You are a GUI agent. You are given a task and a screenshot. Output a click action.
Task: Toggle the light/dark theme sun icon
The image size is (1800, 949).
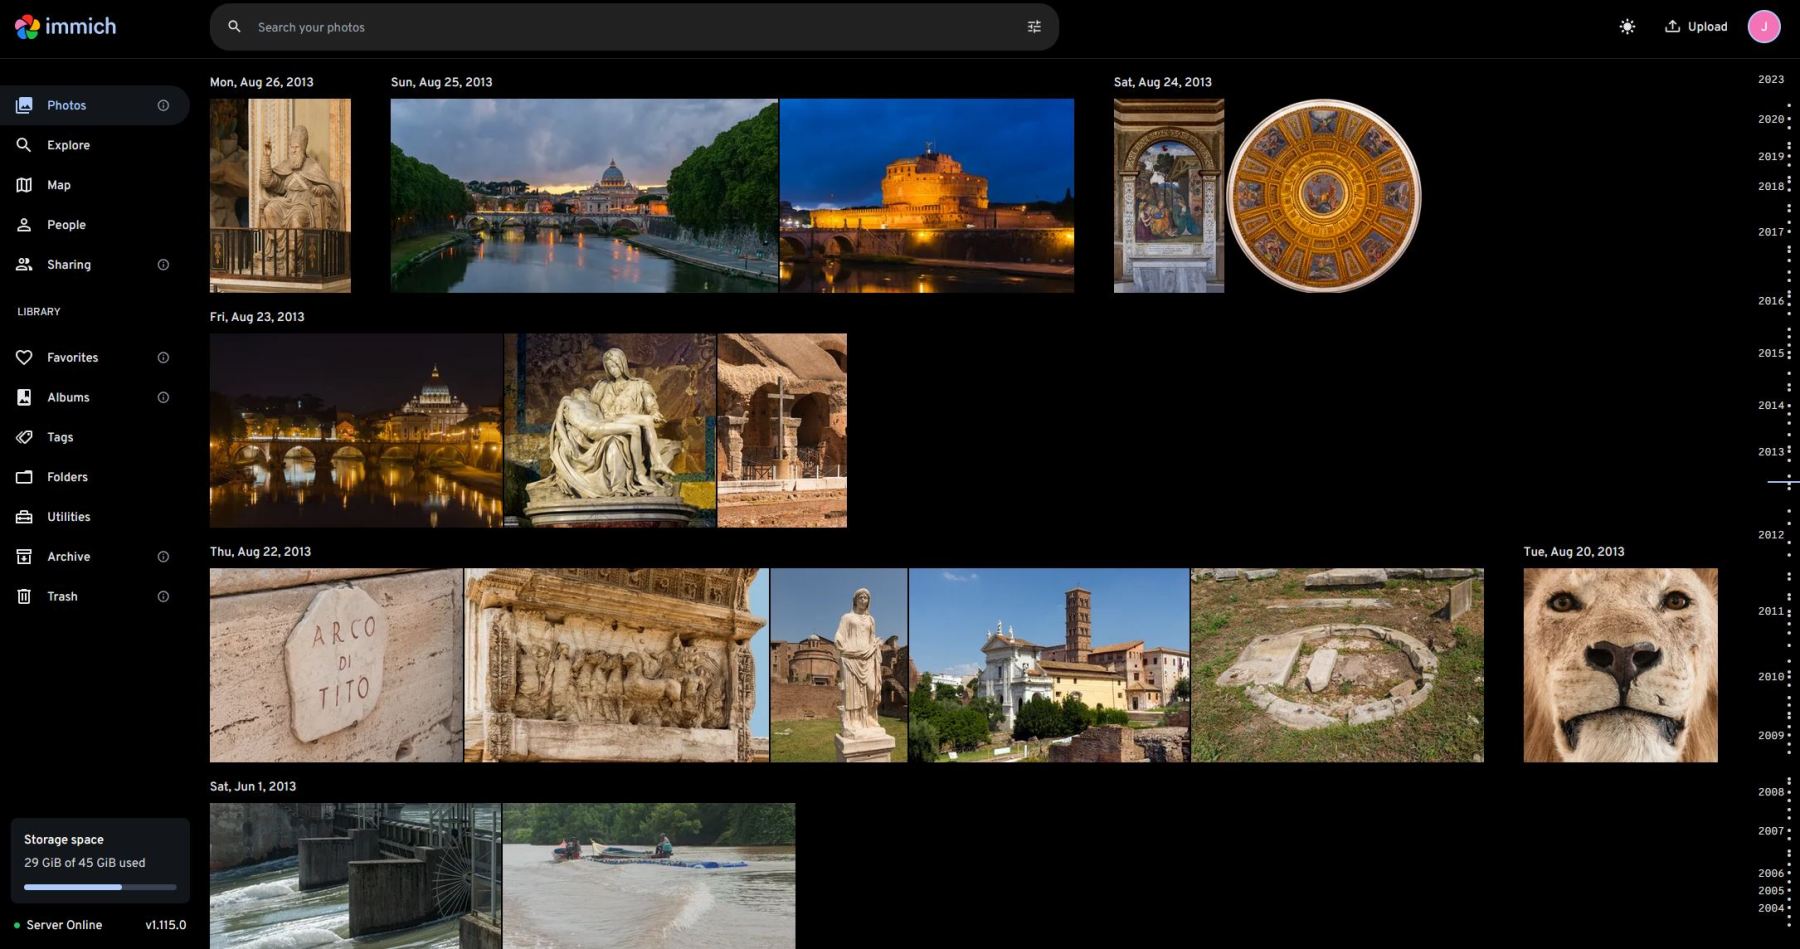[1627, 27]
